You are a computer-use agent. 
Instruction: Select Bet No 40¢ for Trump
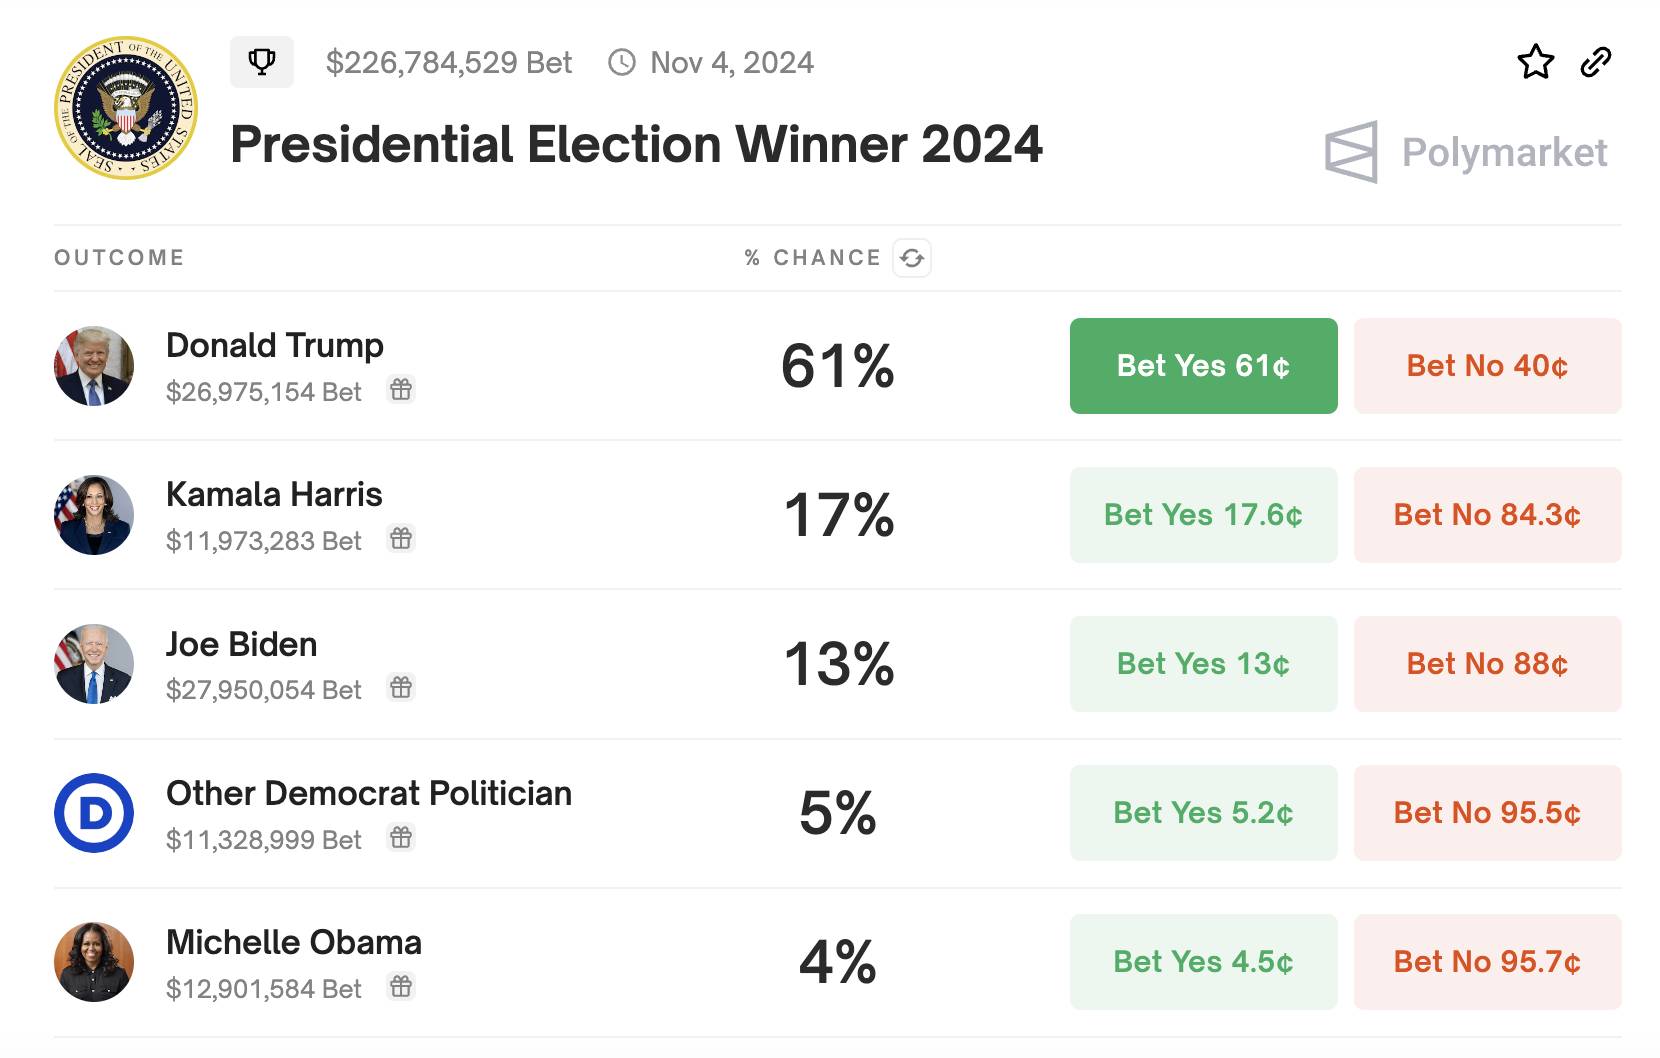(1487, 366)
